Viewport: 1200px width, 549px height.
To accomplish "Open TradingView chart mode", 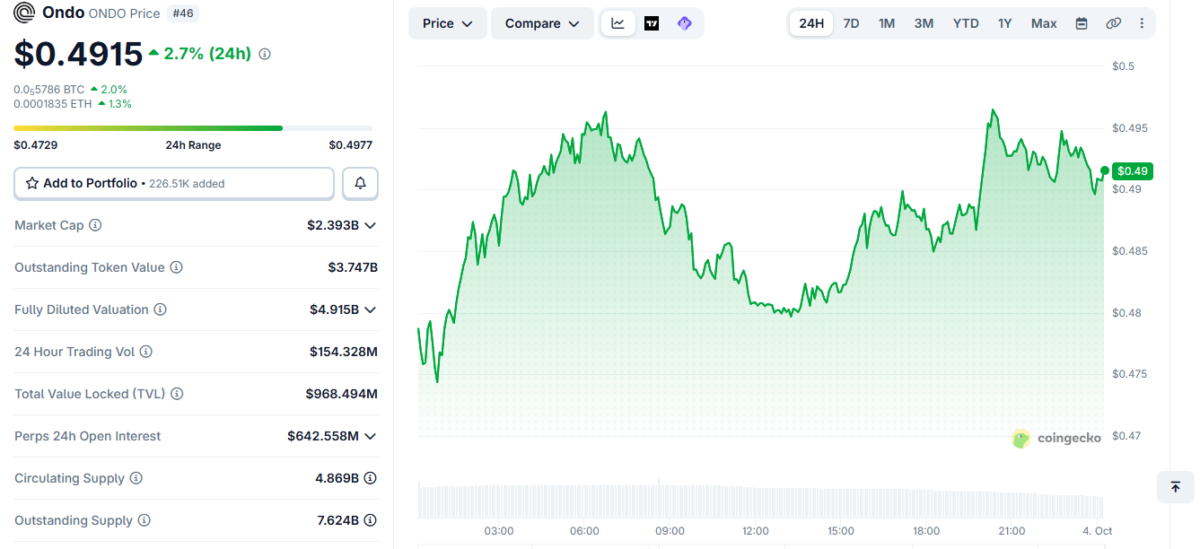I will click(x=651, y=23).
